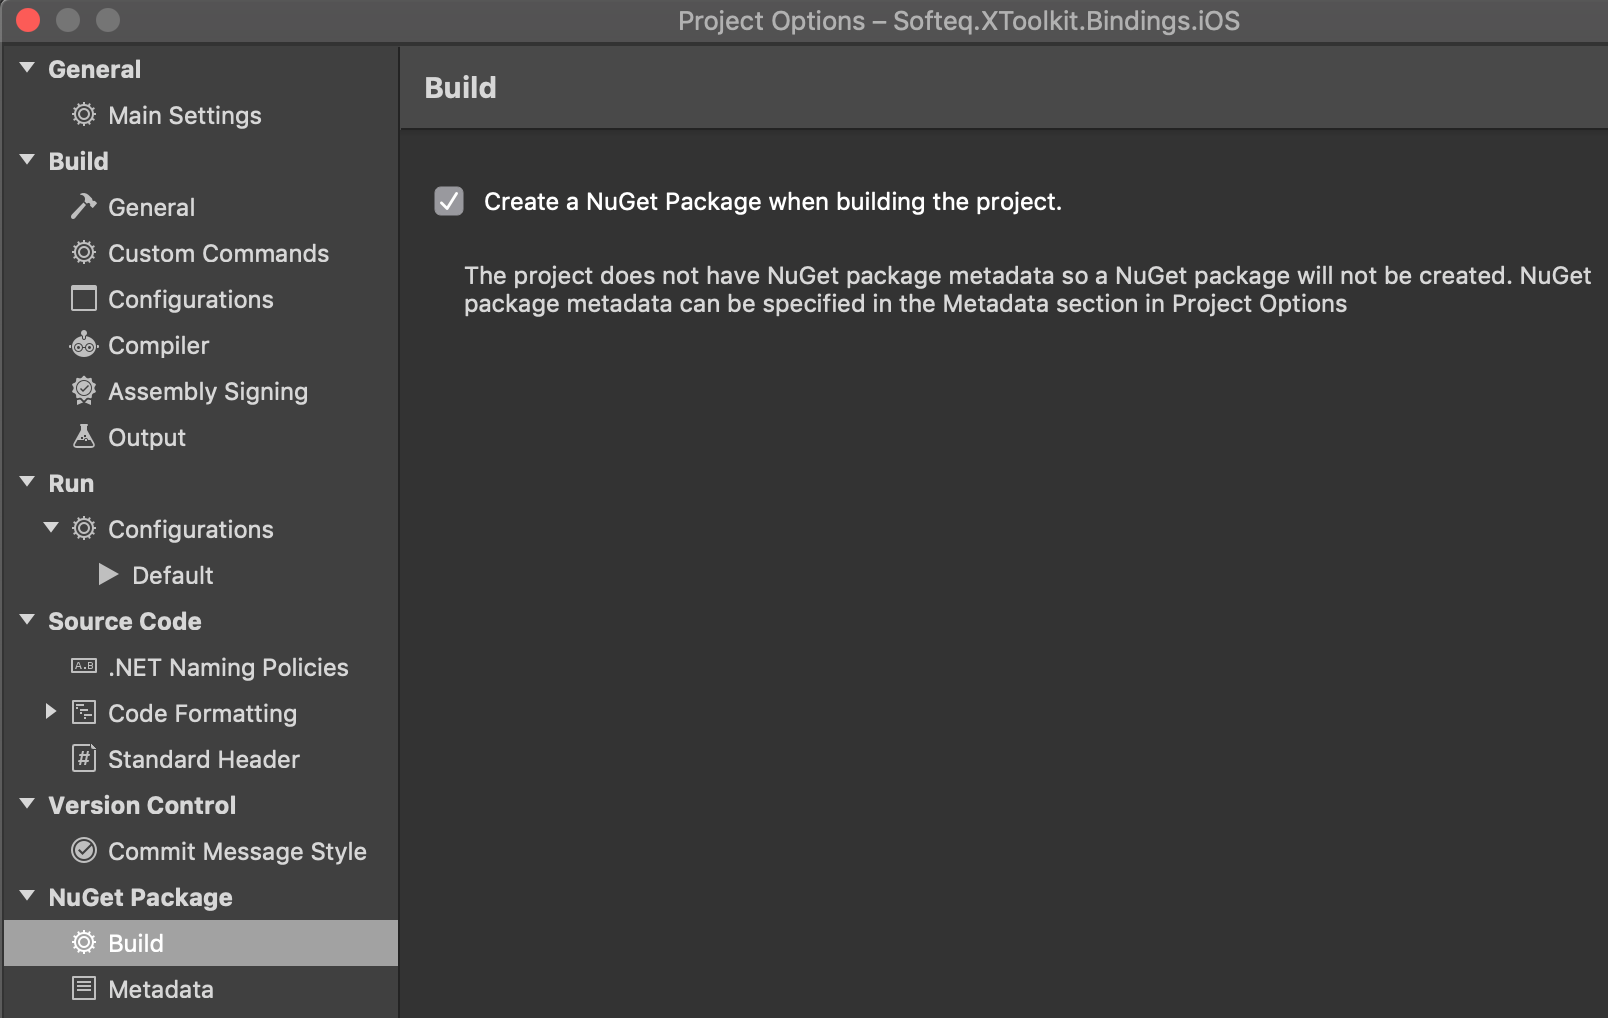Open the build Configurations page
This screenshot has height=1018, width=1608.
tap(190, 299)
